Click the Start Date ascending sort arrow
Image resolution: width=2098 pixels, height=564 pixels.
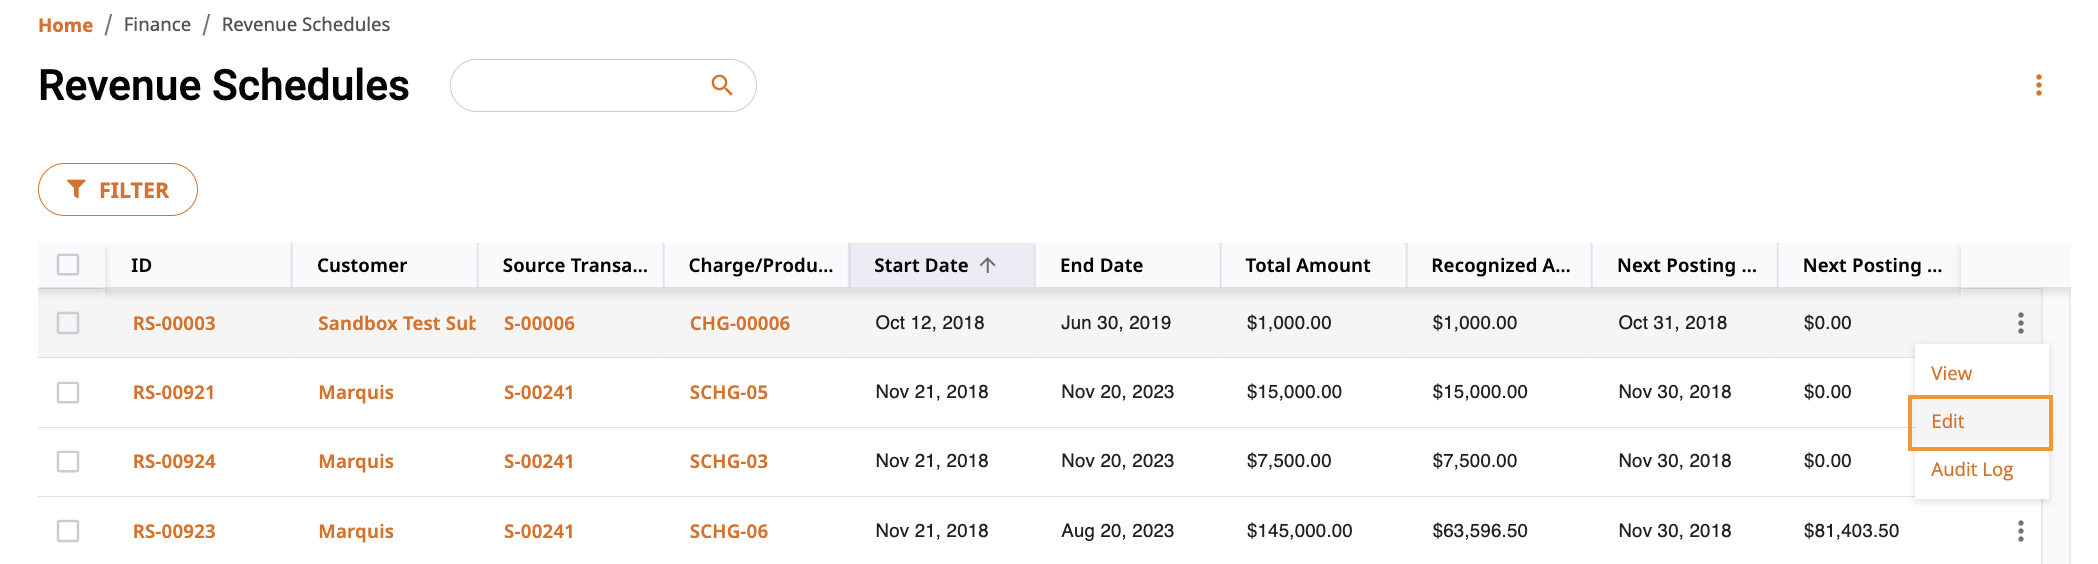click(x=987, y=265)
